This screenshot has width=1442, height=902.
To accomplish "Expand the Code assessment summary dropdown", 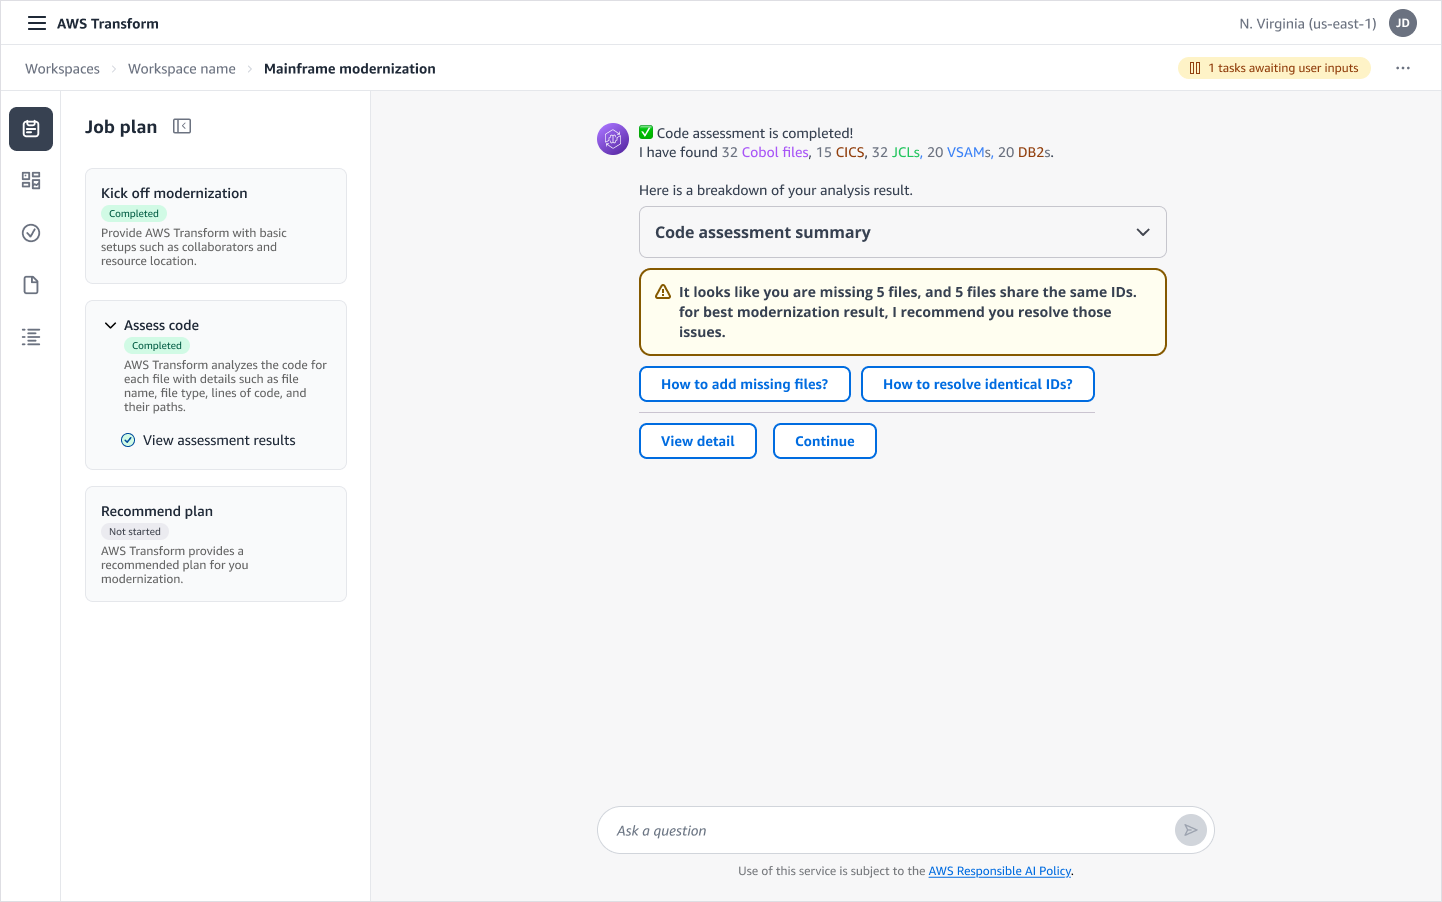I will (x=1142, y=232).
